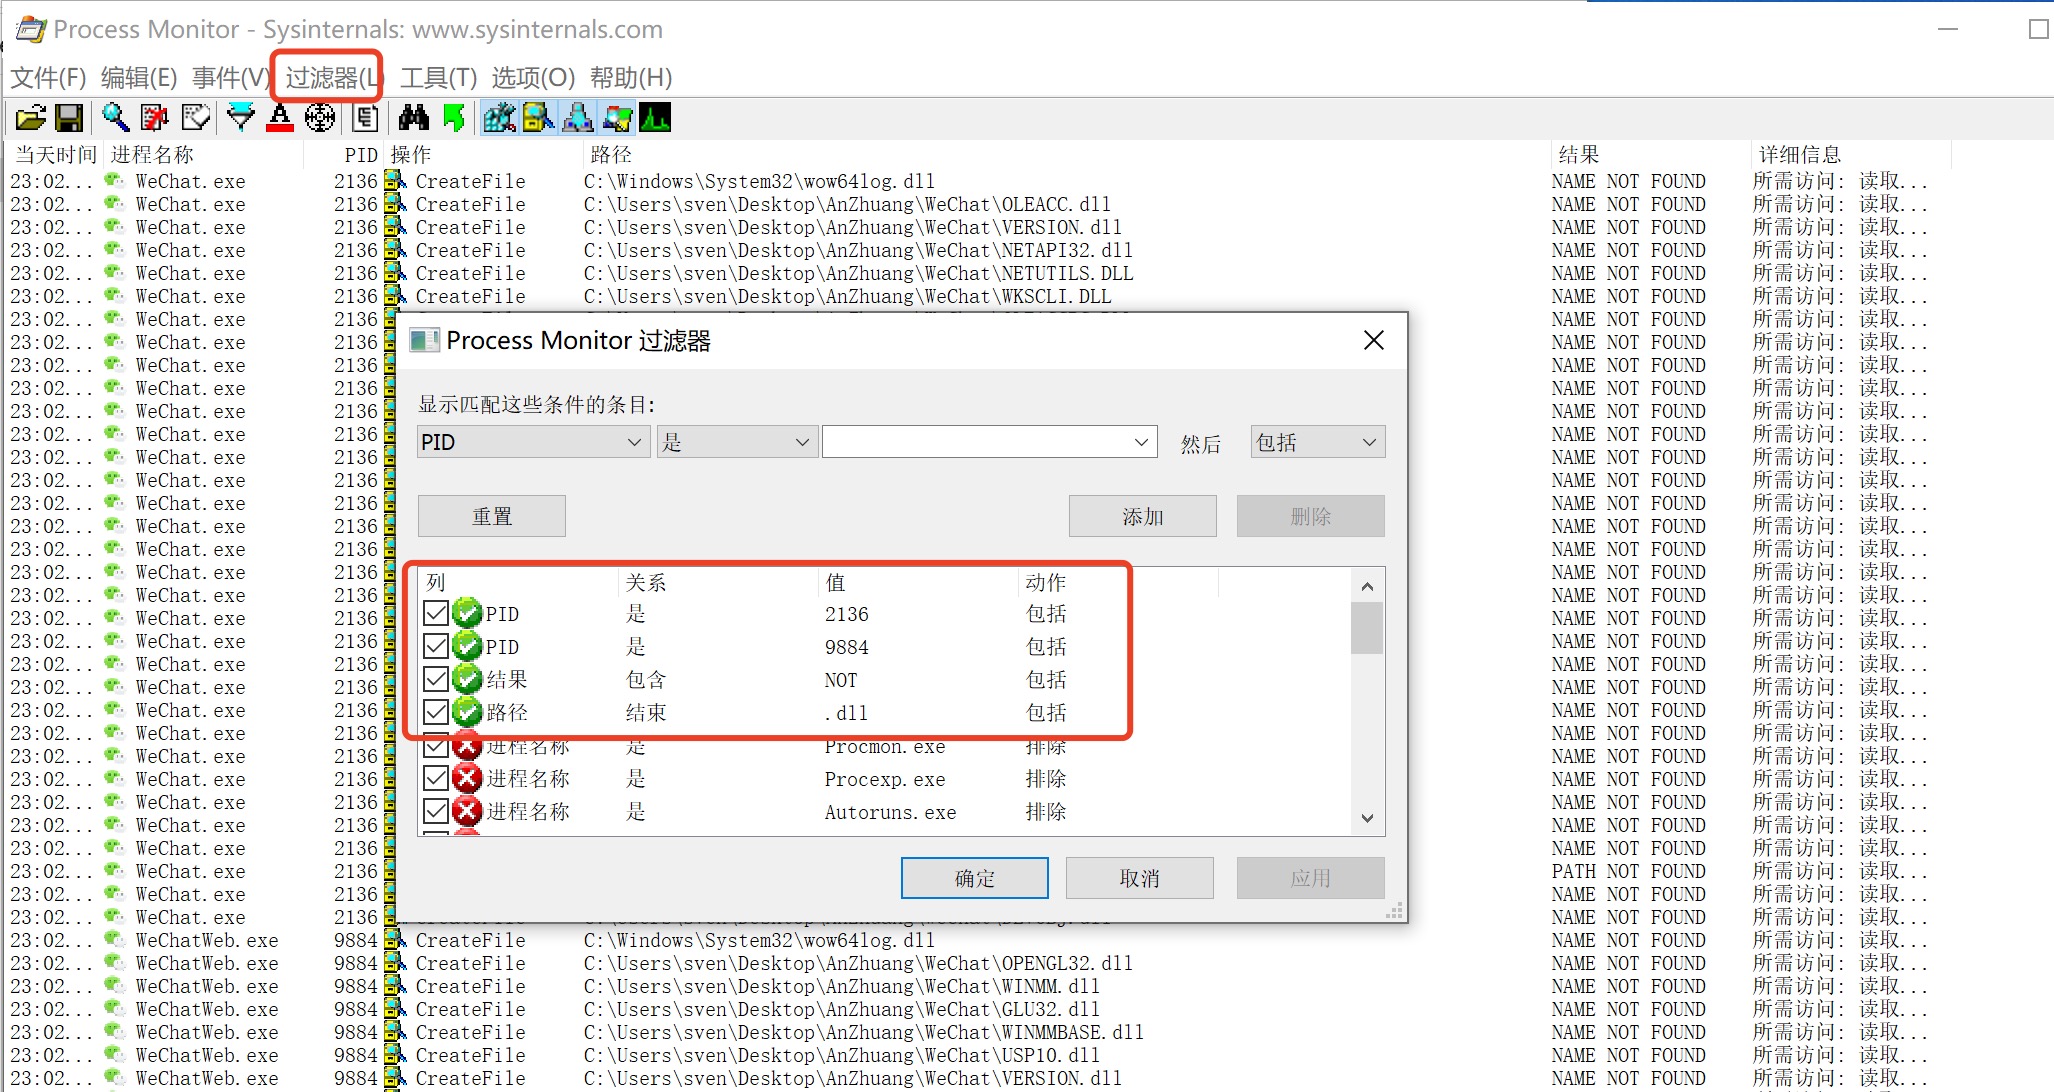Toggle Show Registry Activity icon
The width and height of the screenshot is (2054, 1092).
(x=499, y=118)
